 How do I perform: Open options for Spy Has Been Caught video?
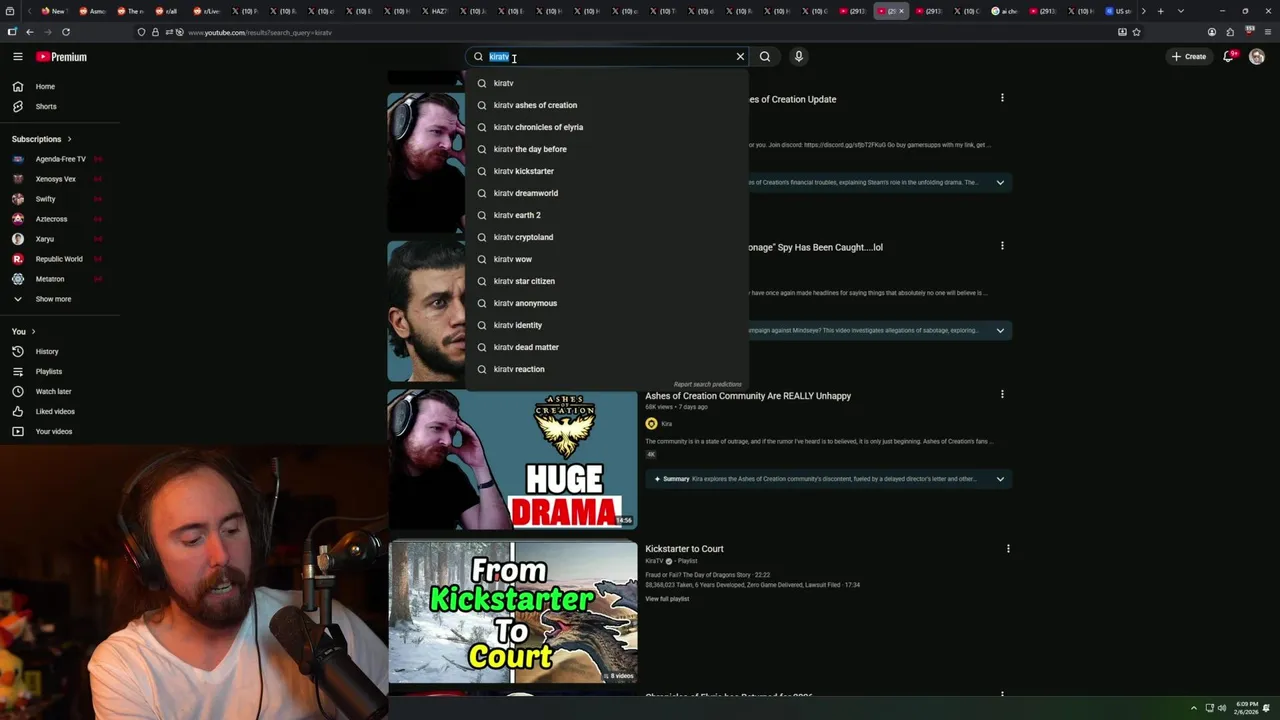(x=1002, y=246)
